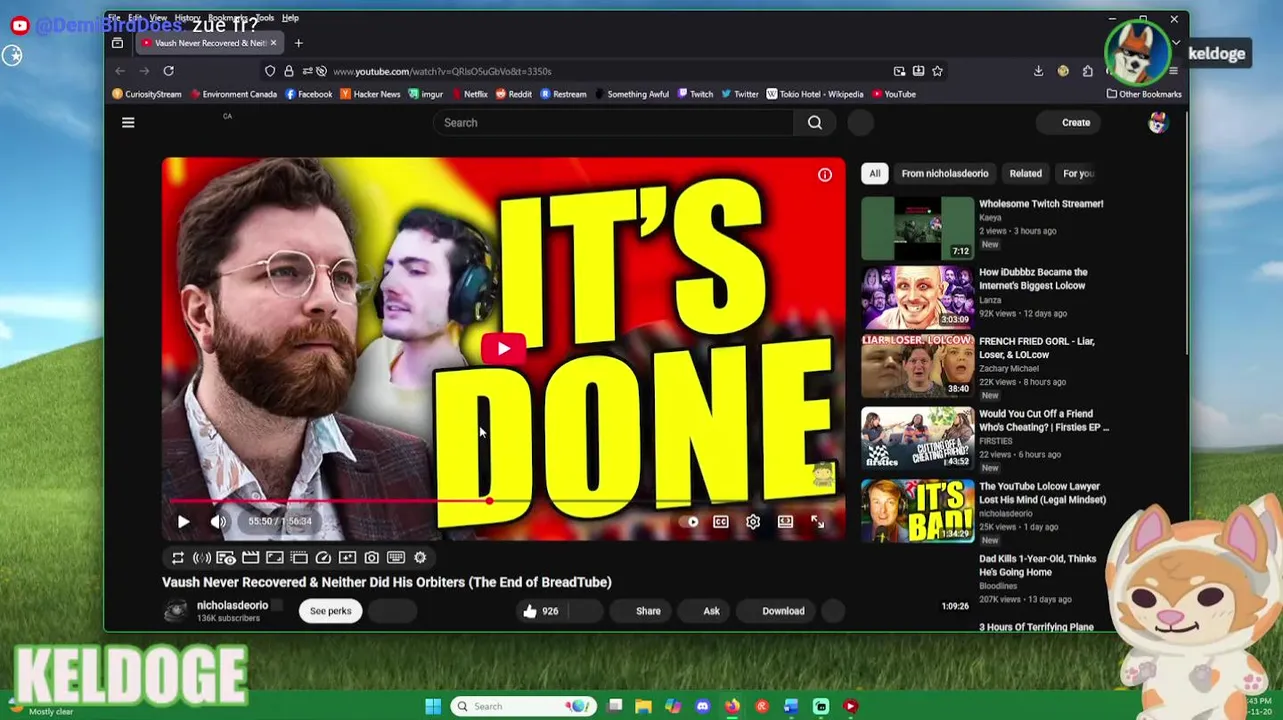Bookmark this page with star icon
Screen dimensions: 1283x720
tap(937, 71)
